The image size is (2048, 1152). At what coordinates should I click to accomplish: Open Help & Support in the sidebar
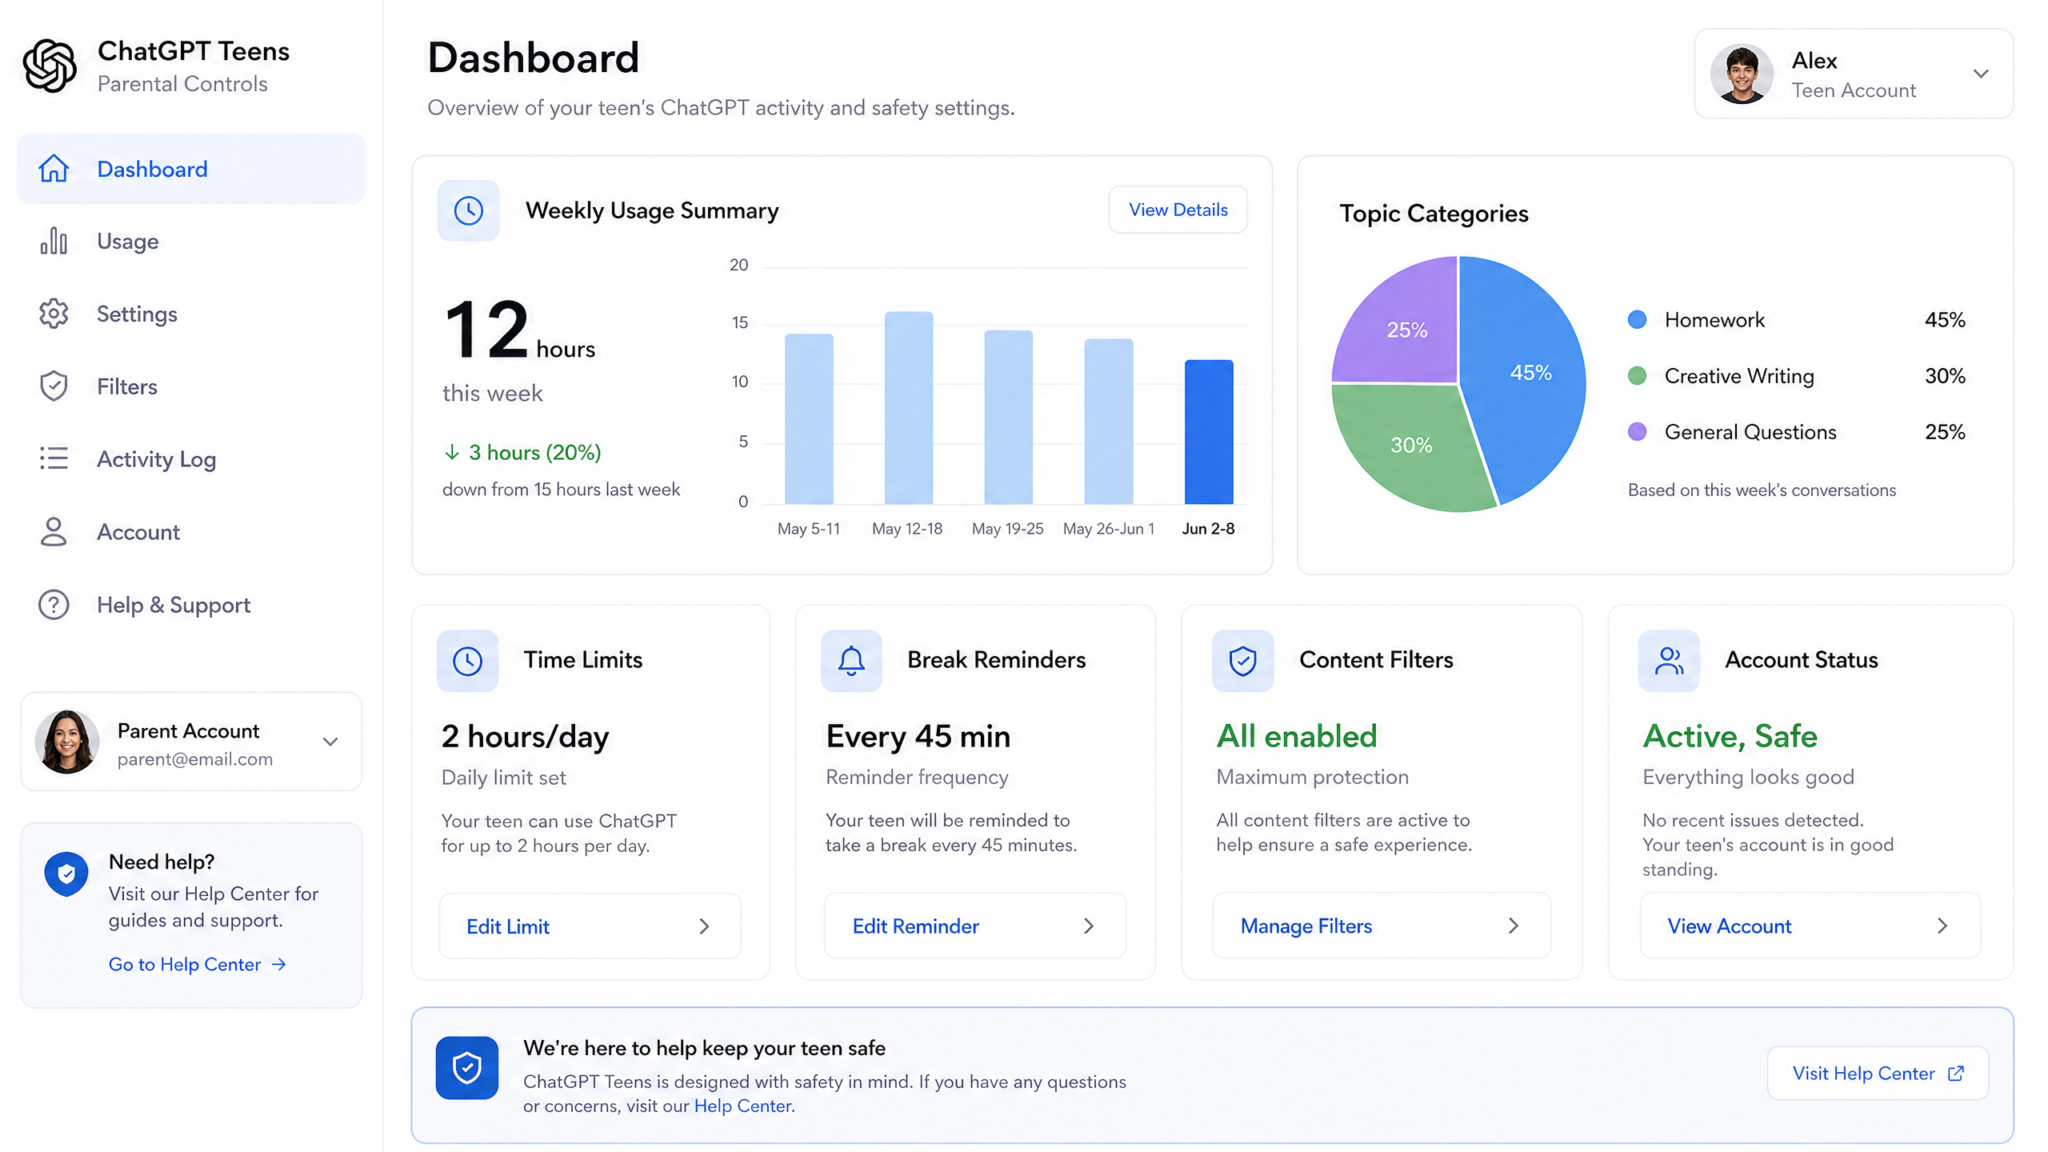pos(191,605)
